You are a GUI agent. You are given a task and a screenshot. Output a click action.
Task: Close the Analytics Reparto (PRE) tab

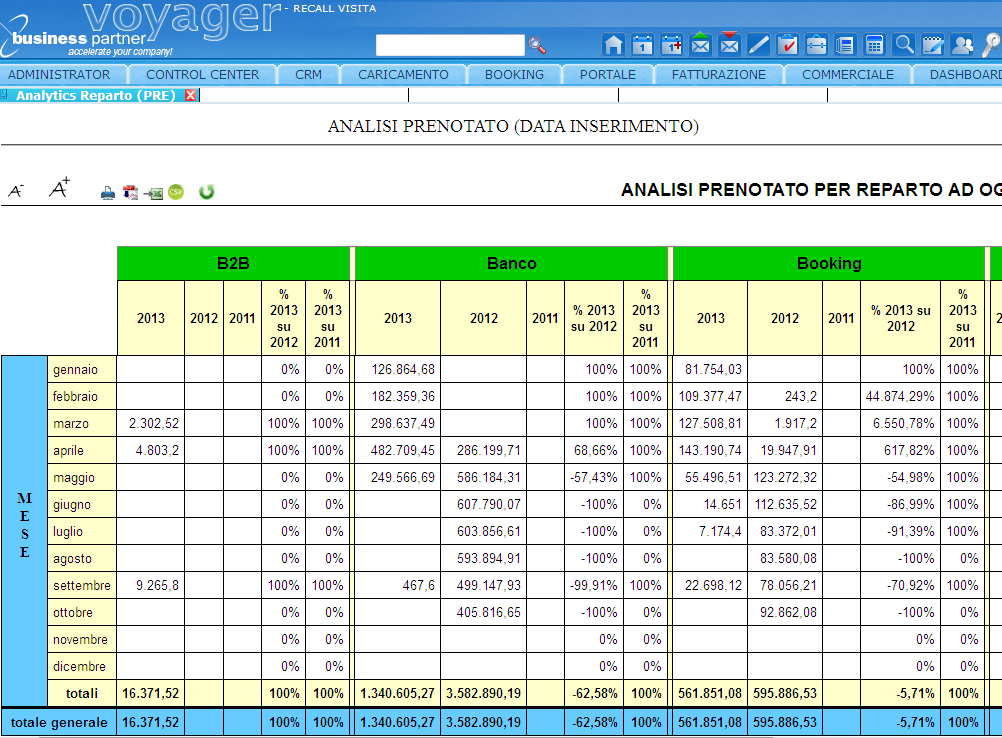190,95
